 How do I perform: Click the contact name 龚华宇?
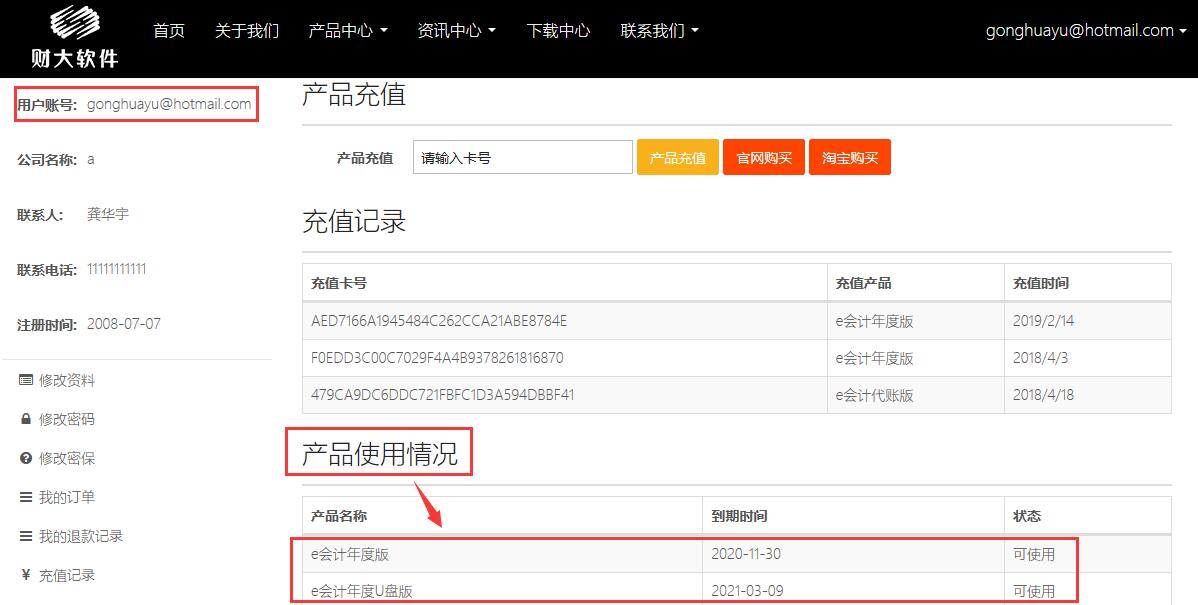[108, 214]
